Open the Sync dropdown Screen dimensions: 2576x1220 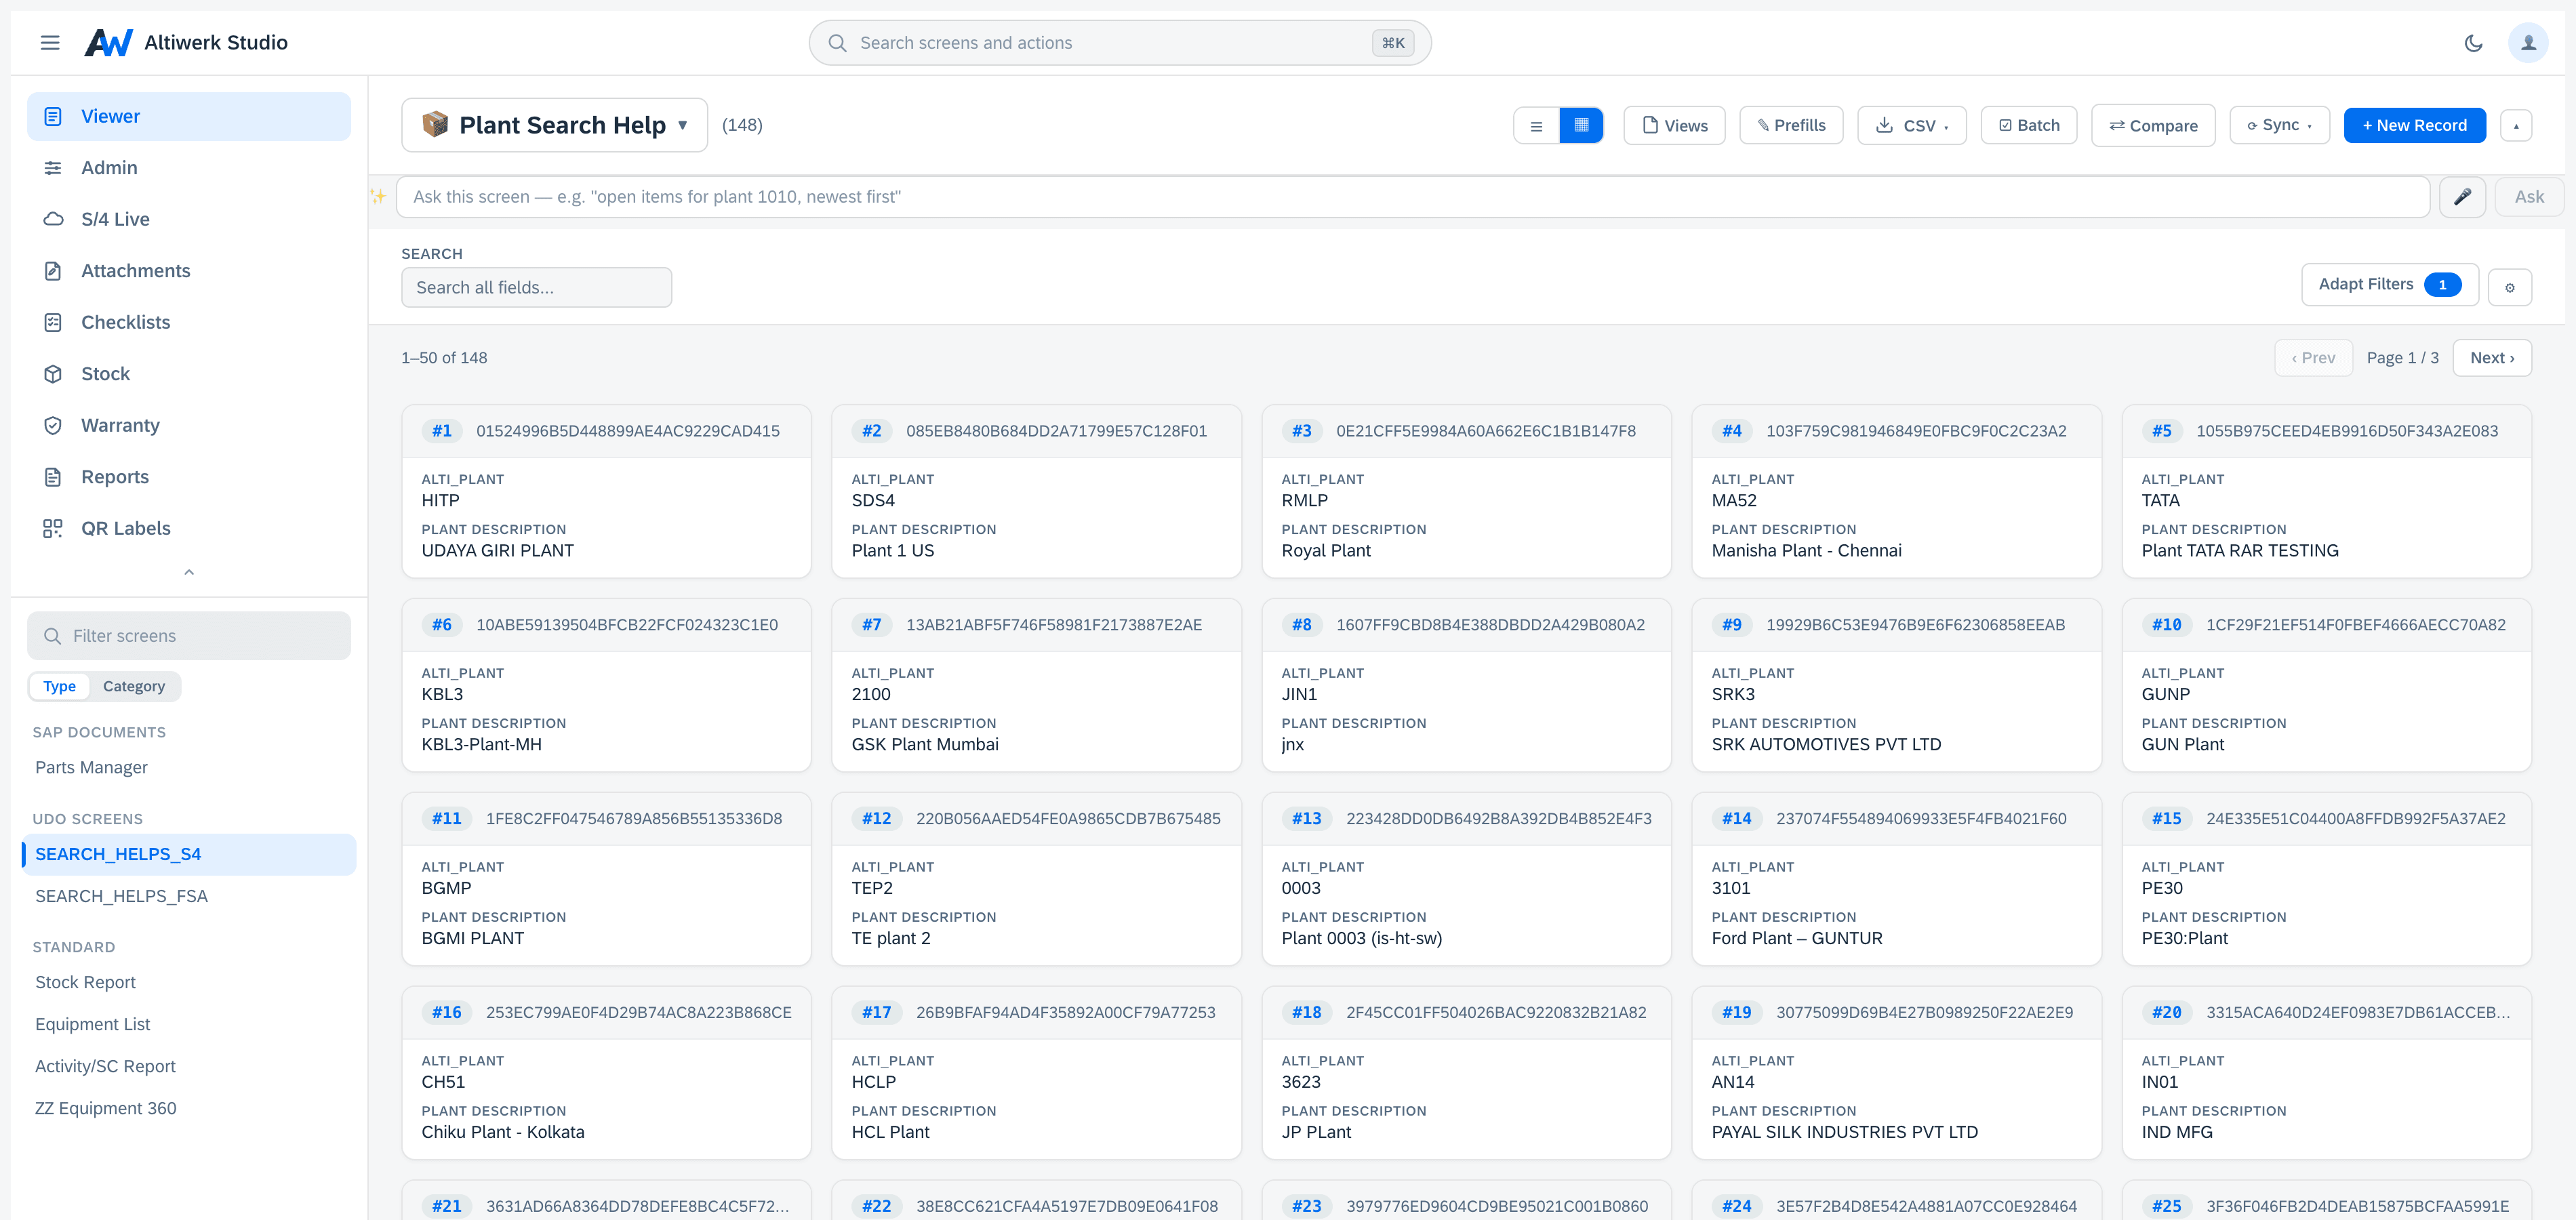pos(2279,126)
